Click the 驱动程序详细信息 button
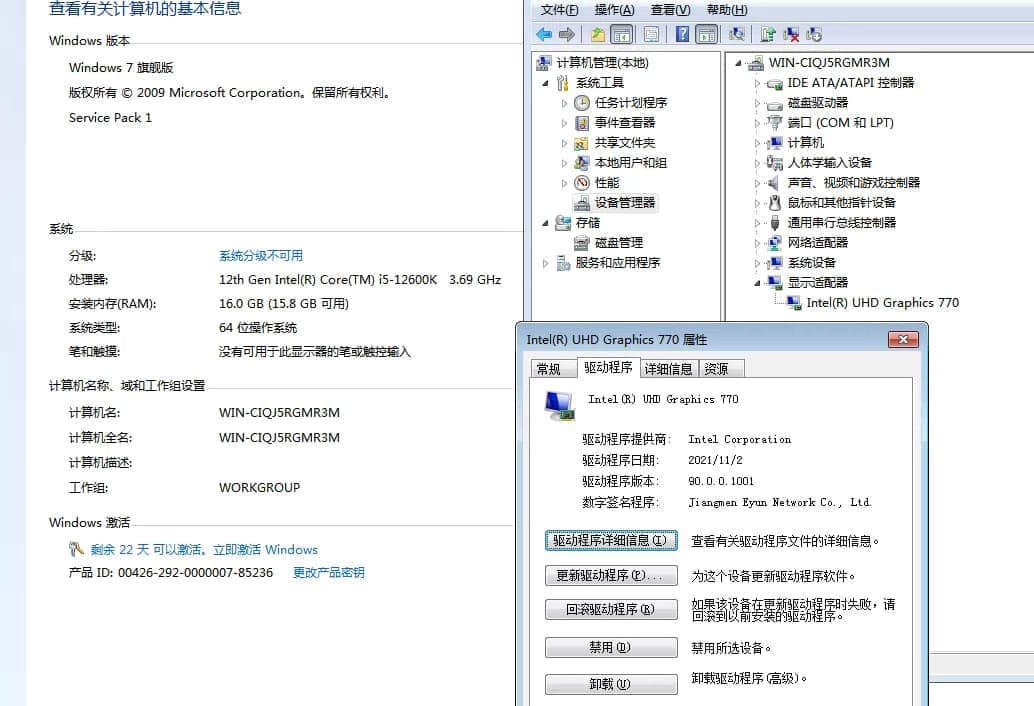Viewport: 1034px width, 706px height. pos(610,539)
